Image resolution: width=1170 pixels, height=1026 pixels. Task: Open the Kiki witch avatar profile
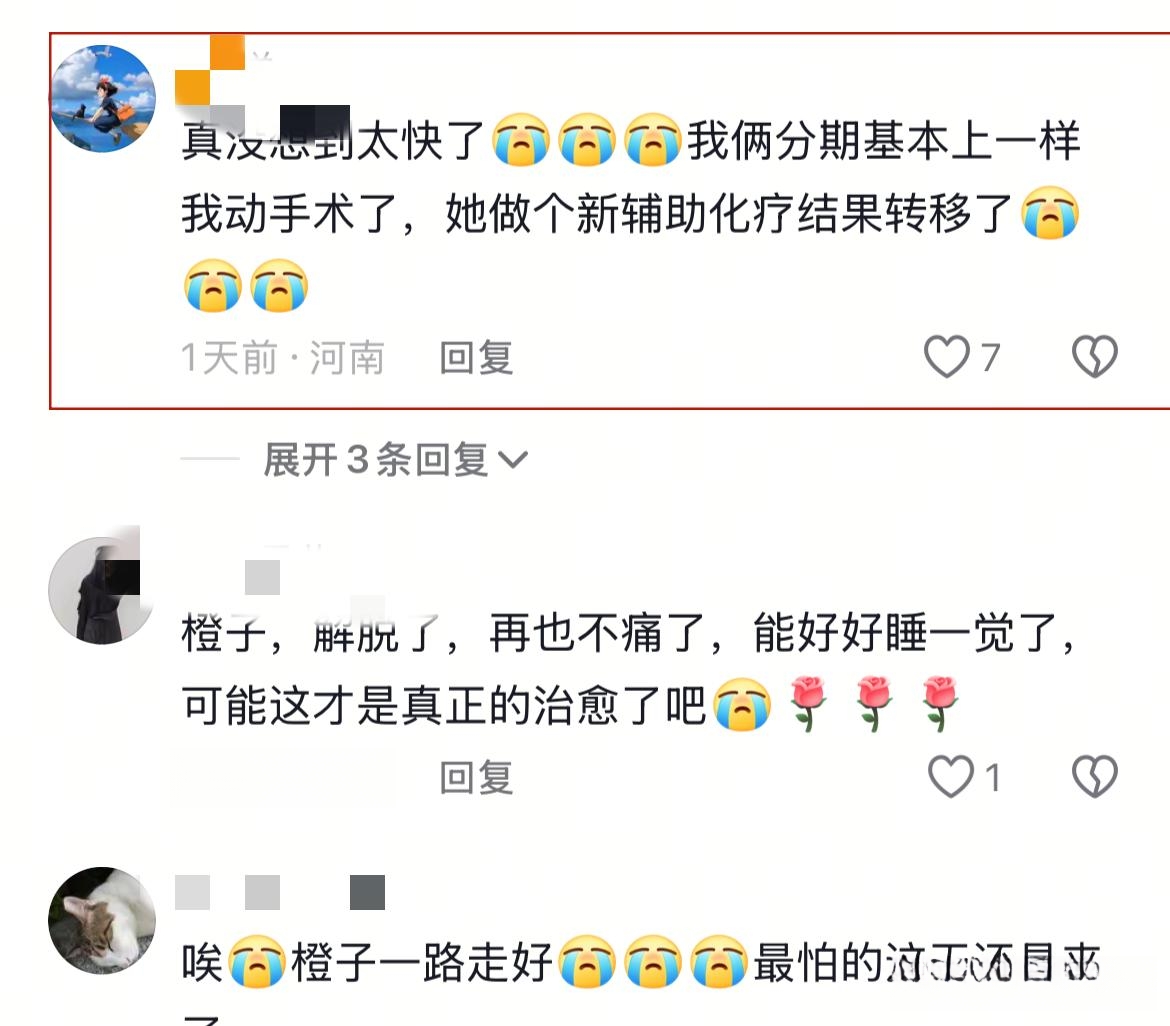(103, 98)
